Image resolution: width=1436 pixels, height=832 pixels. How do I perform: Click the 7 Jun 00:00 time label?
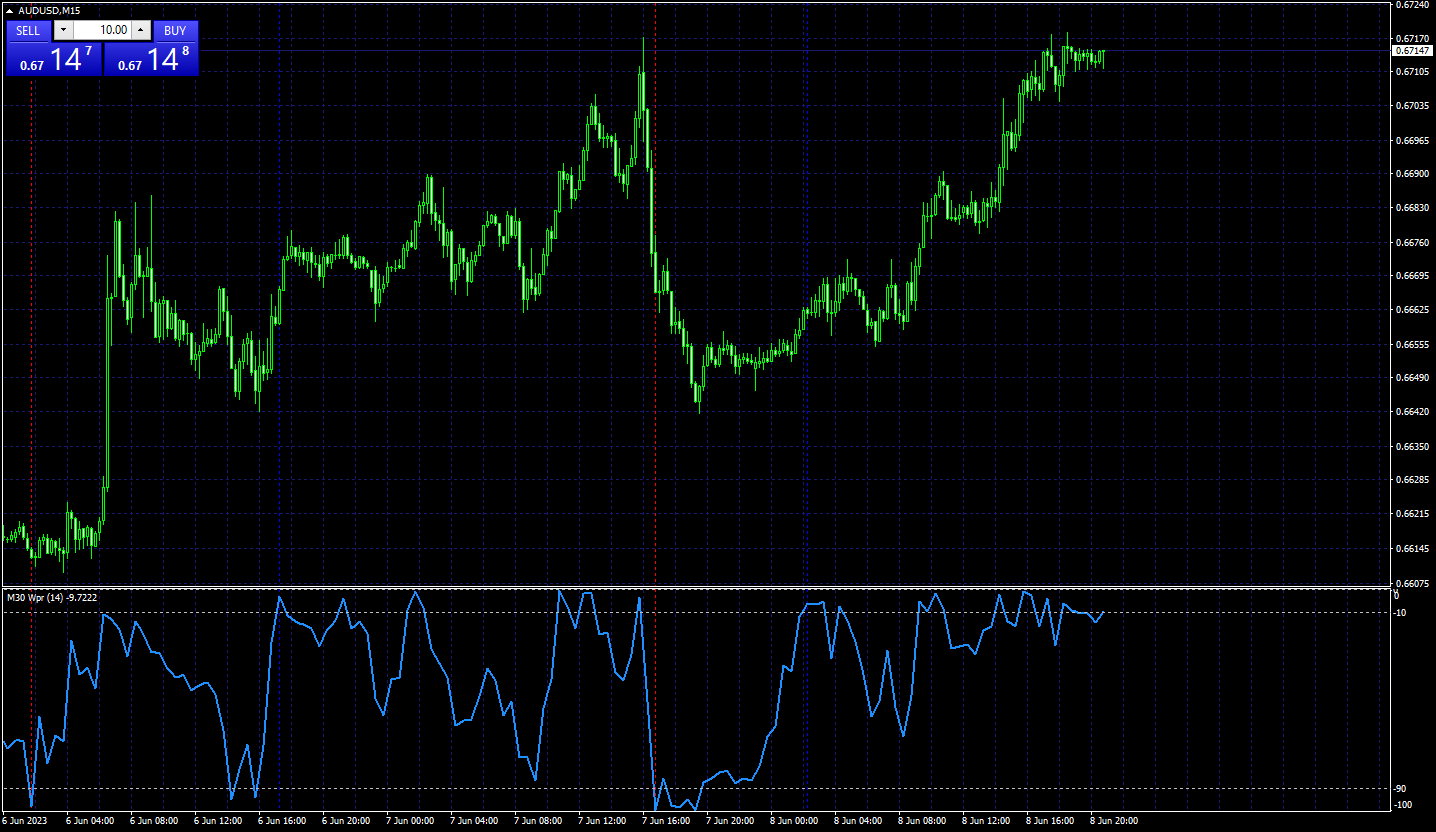410,821
